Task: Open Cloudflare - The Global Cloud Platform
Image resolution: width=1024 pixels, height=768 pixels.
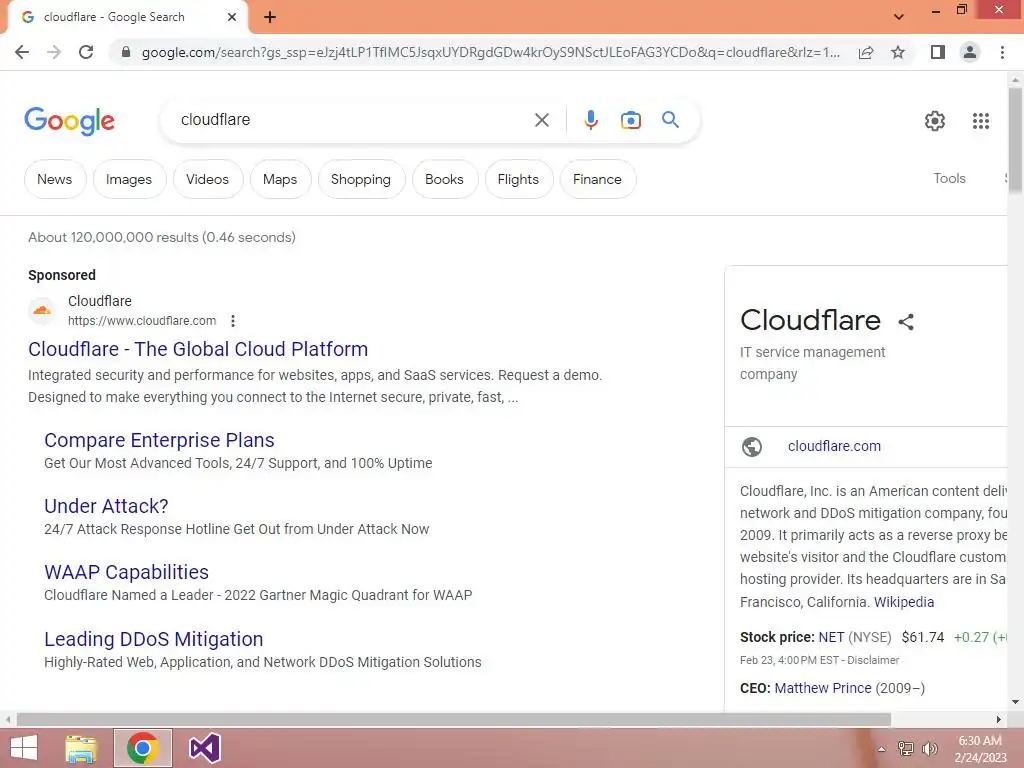Action: [x=198, y=349]
